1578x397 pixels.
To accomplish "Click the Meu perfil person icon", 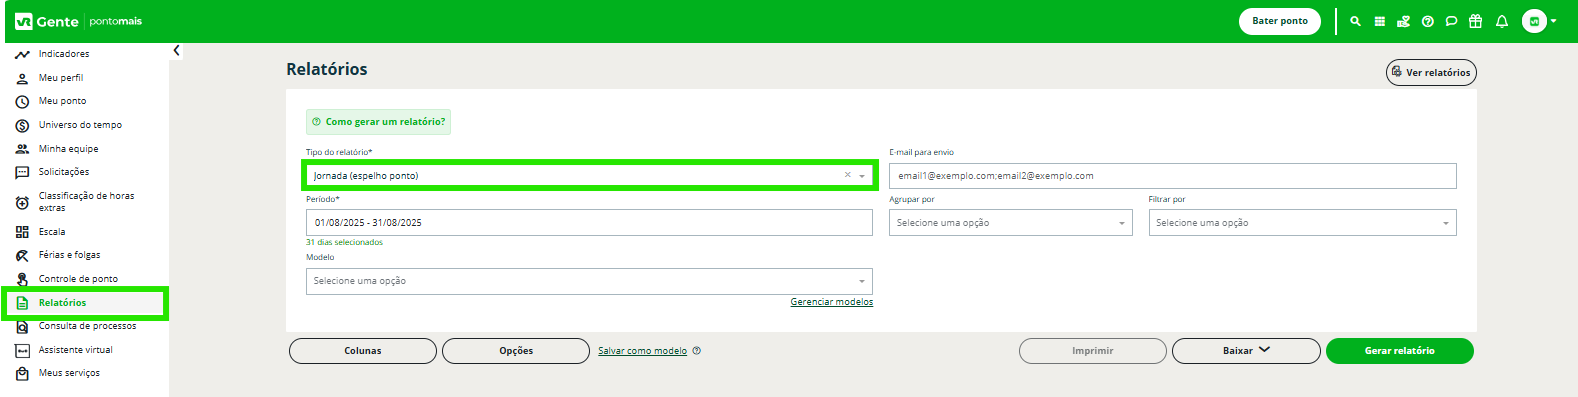I will click(x=22, y=78).
